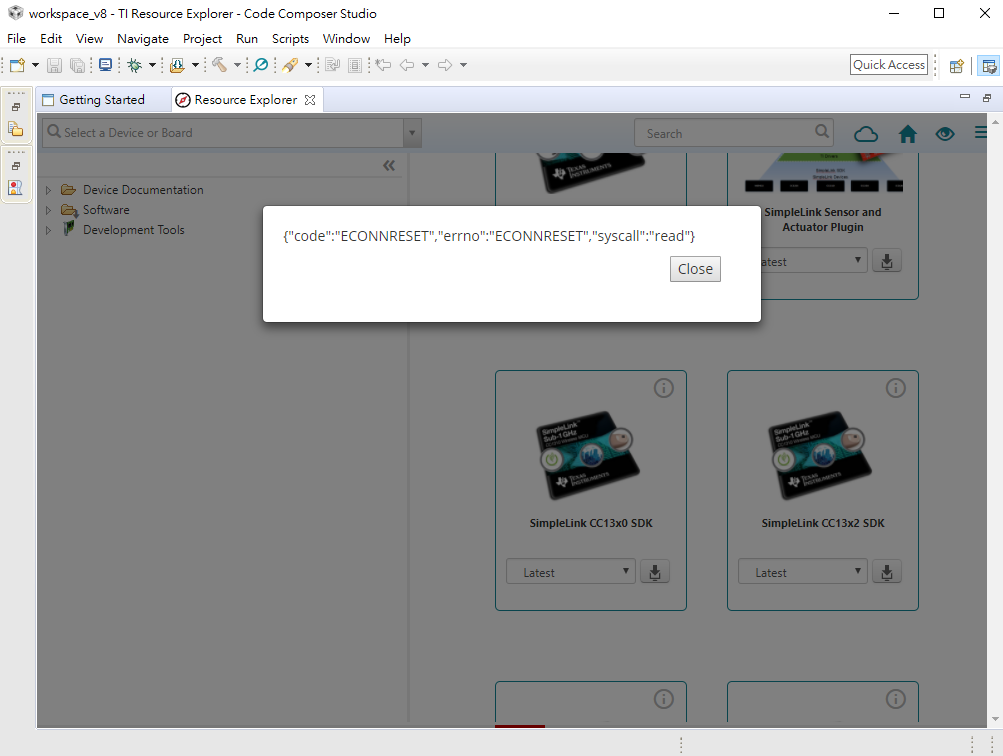1003x756 pixels.
Task: Select Device Documentation in the tree
Action: coord(143,190)
